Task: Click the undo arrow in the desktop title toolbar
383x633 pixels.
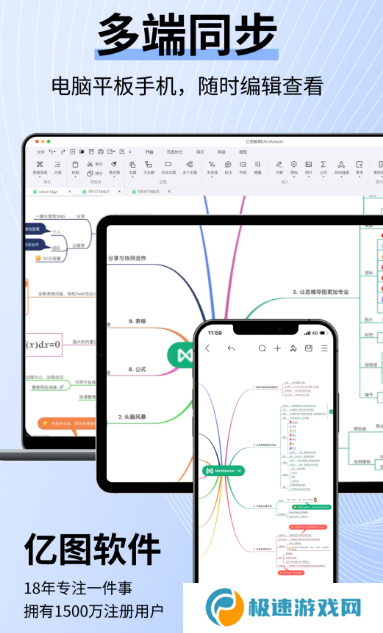Action: pos(52,152)
